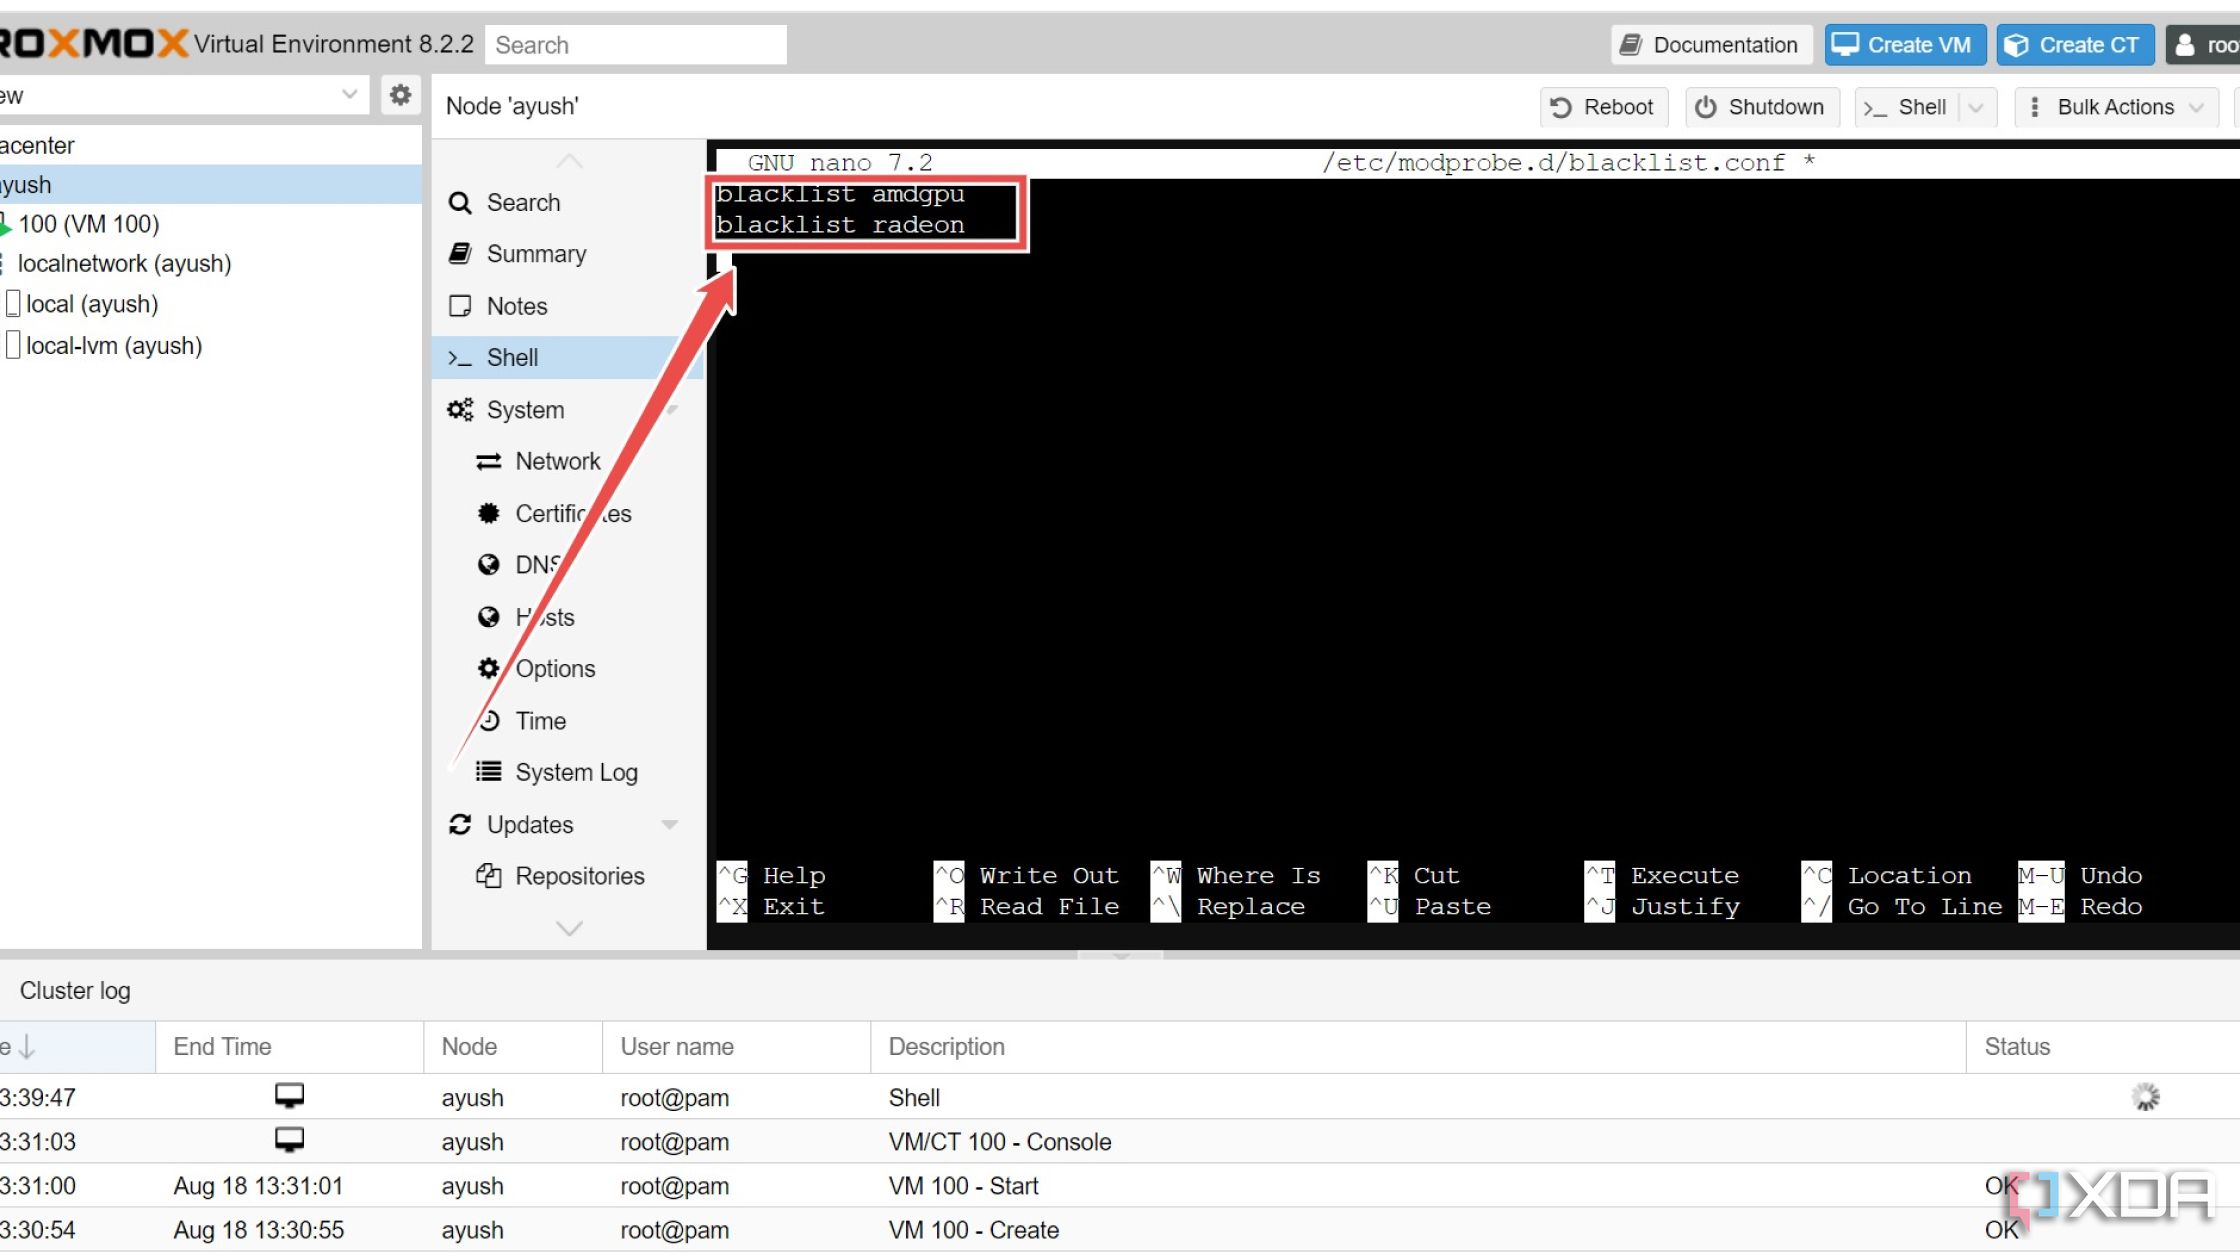
Task: Click the Shell dropdown arrow button
Action: tap(1978, 106)
